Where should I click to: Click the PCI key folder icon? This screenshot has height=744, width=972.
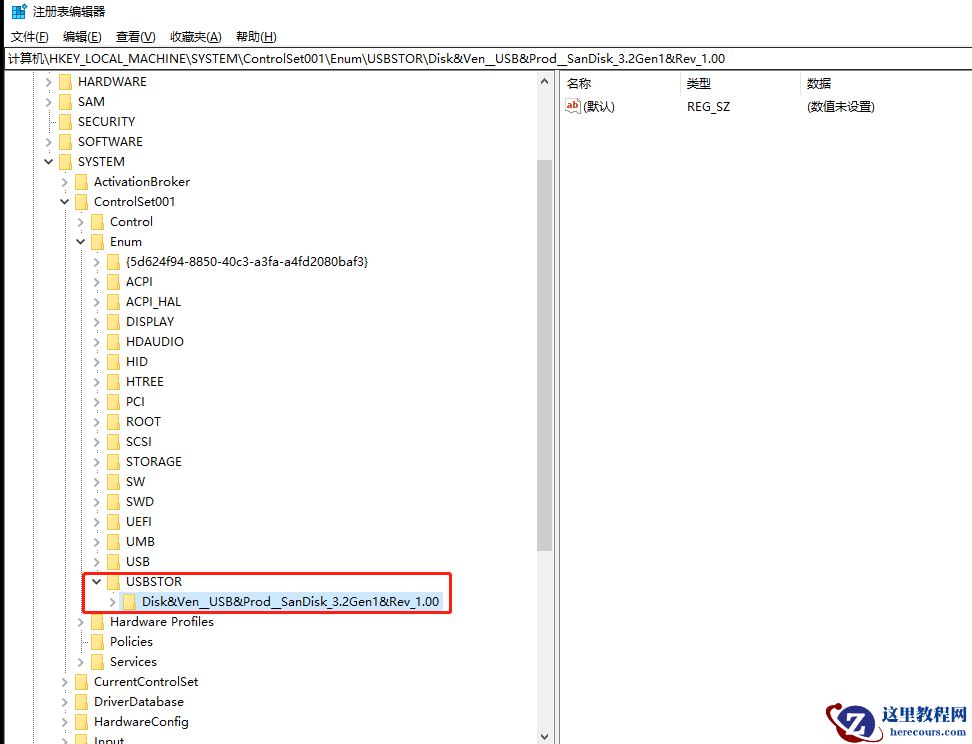113,401
